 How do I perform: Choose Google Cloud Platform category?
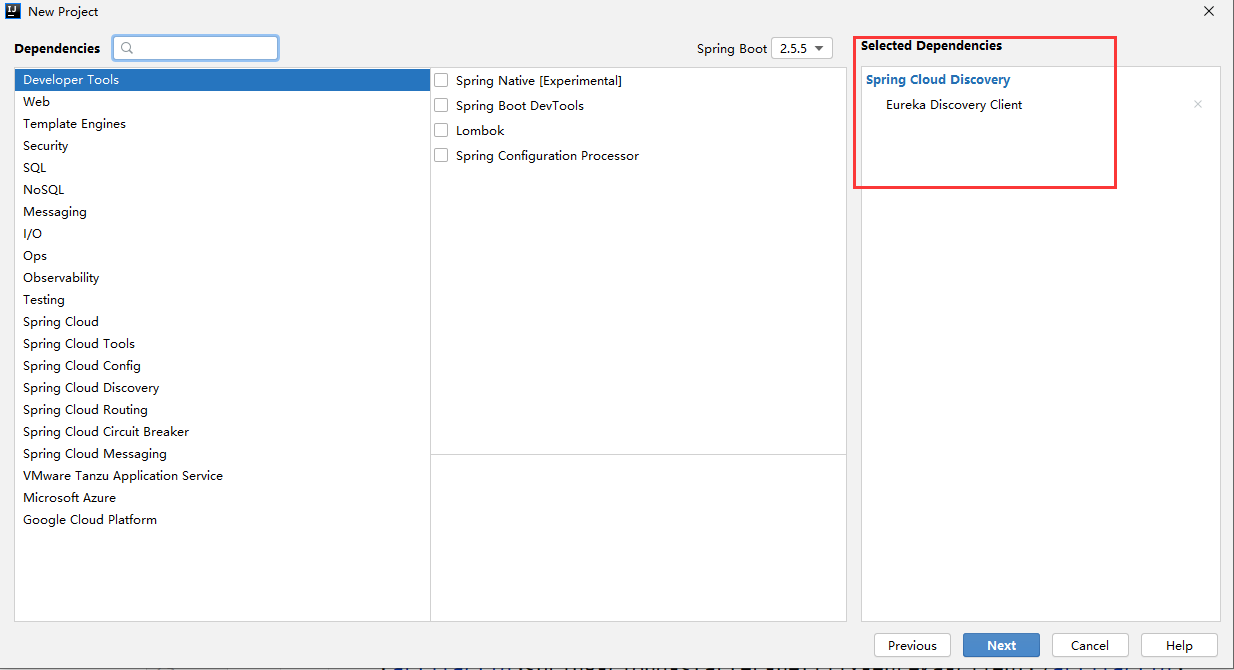pos(222,520)
